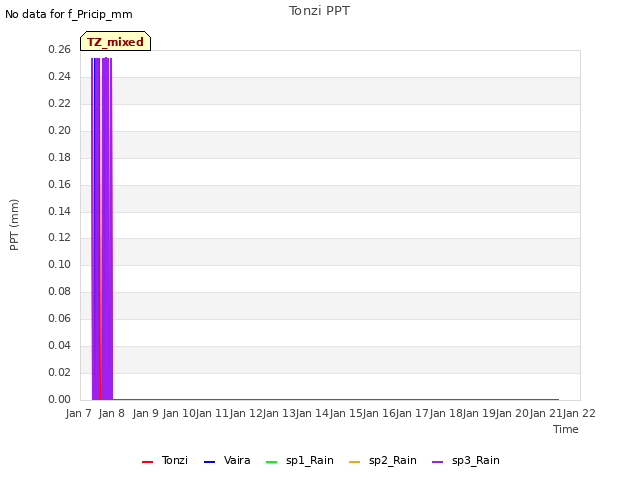Image resolution: width=640 pixels, height=480 pixels.
Task: Click the Jan 9 x-axis label
Action: click(x=145, y=413)
